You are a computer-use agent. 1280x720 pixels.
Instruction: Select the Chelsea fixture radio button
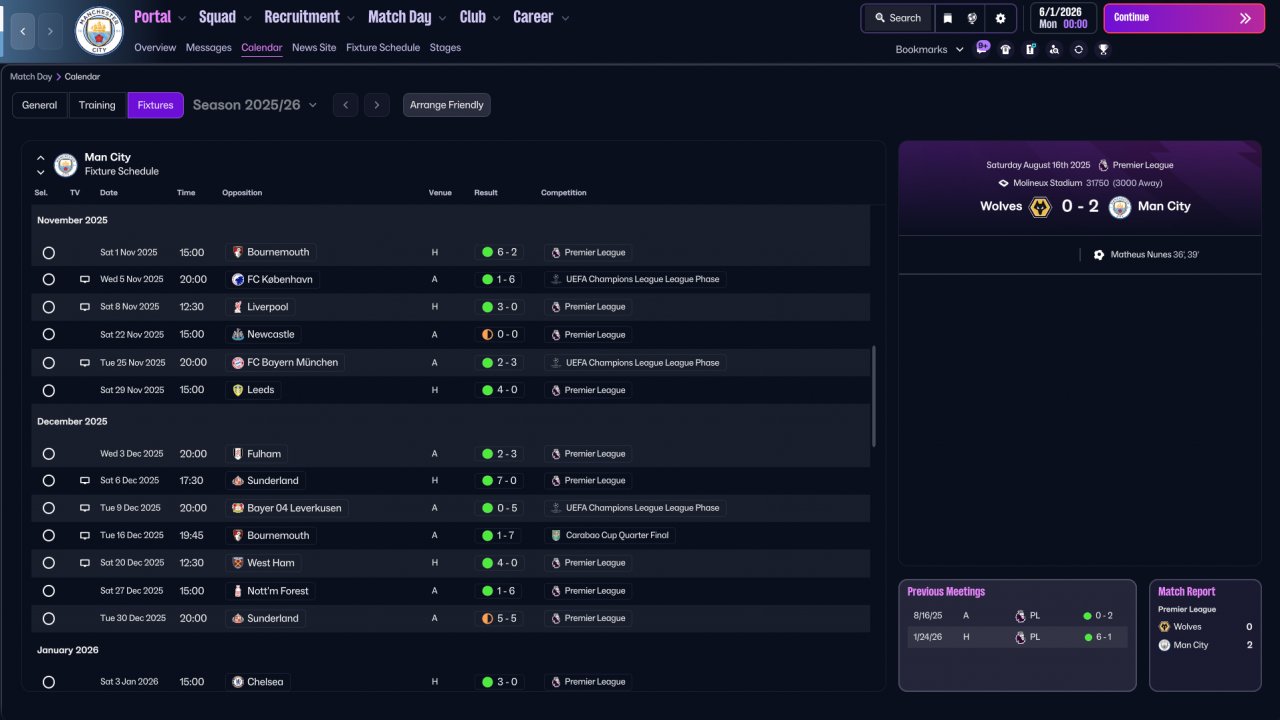tap(48, 682)
